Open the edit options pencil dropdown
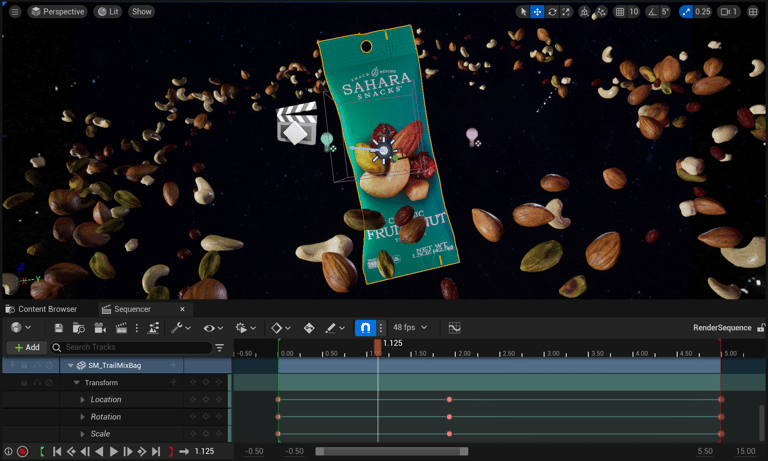The image size is (768, 461). point(336,328)
